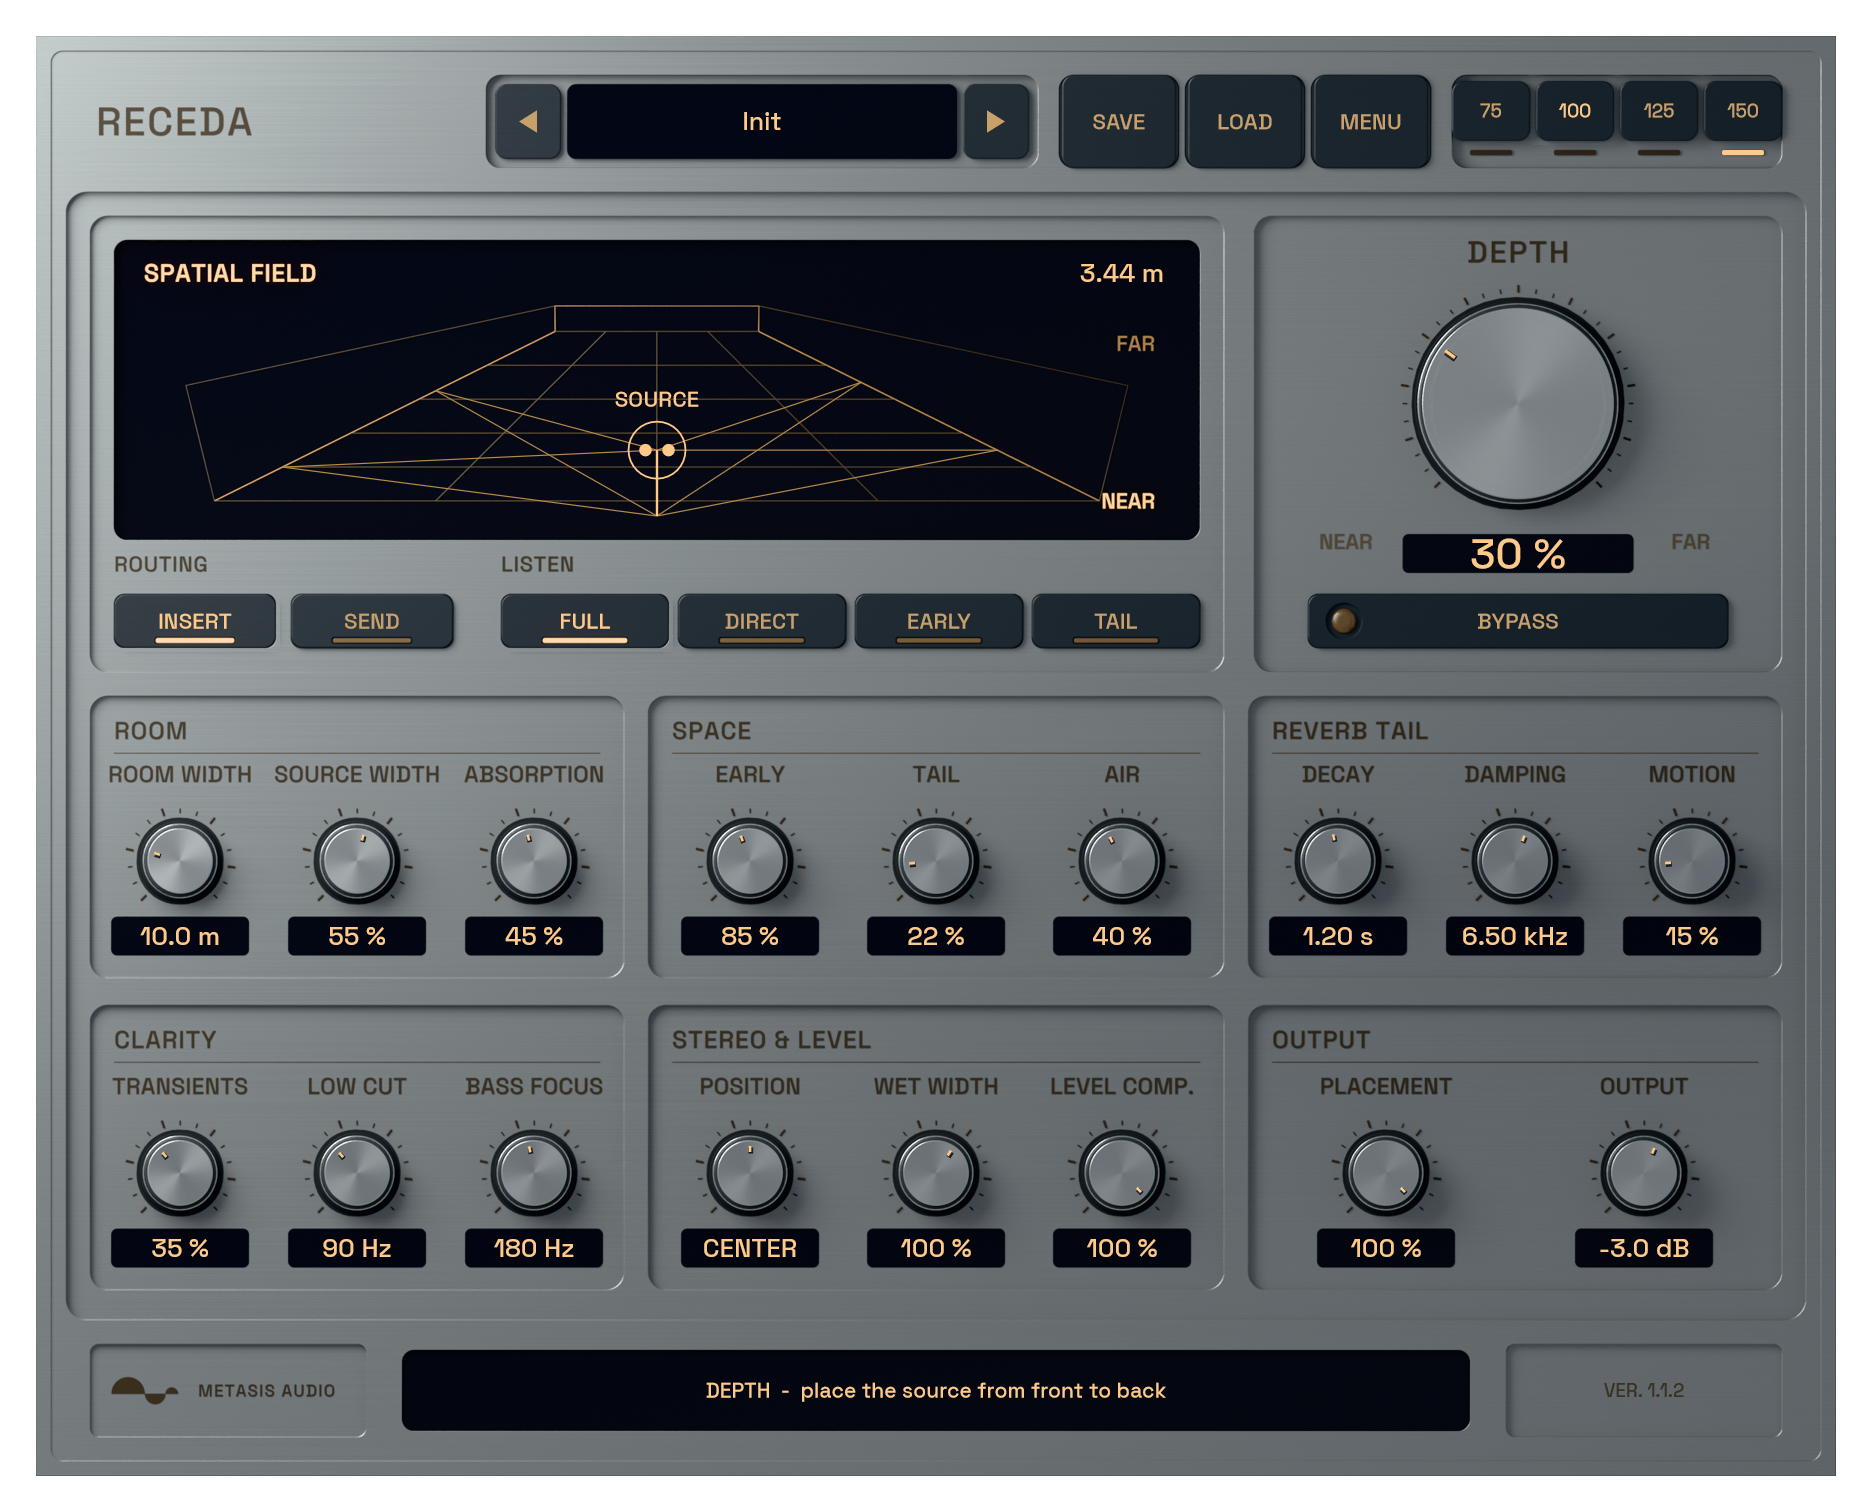Click the 35 % transients value
Screen dimensions: 1872x1512
[180, 1248]
